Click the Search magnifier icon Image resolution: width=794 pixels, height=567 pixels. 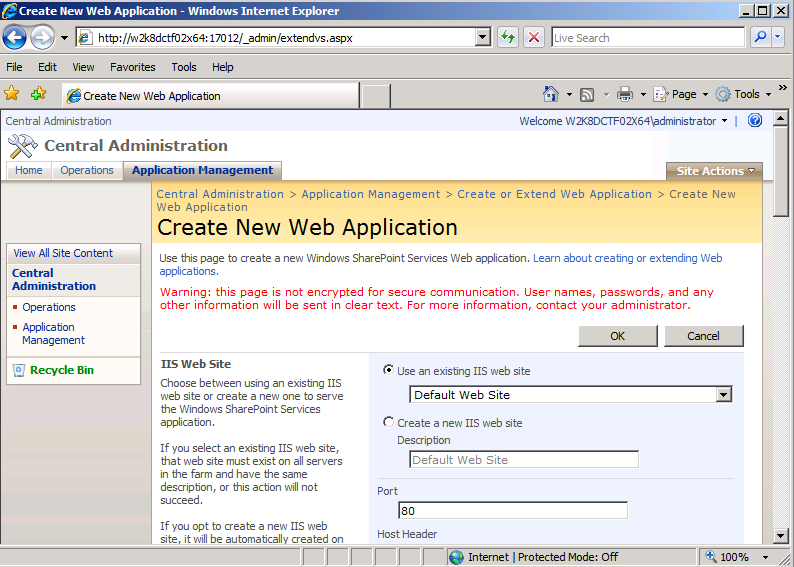(760, 37)
